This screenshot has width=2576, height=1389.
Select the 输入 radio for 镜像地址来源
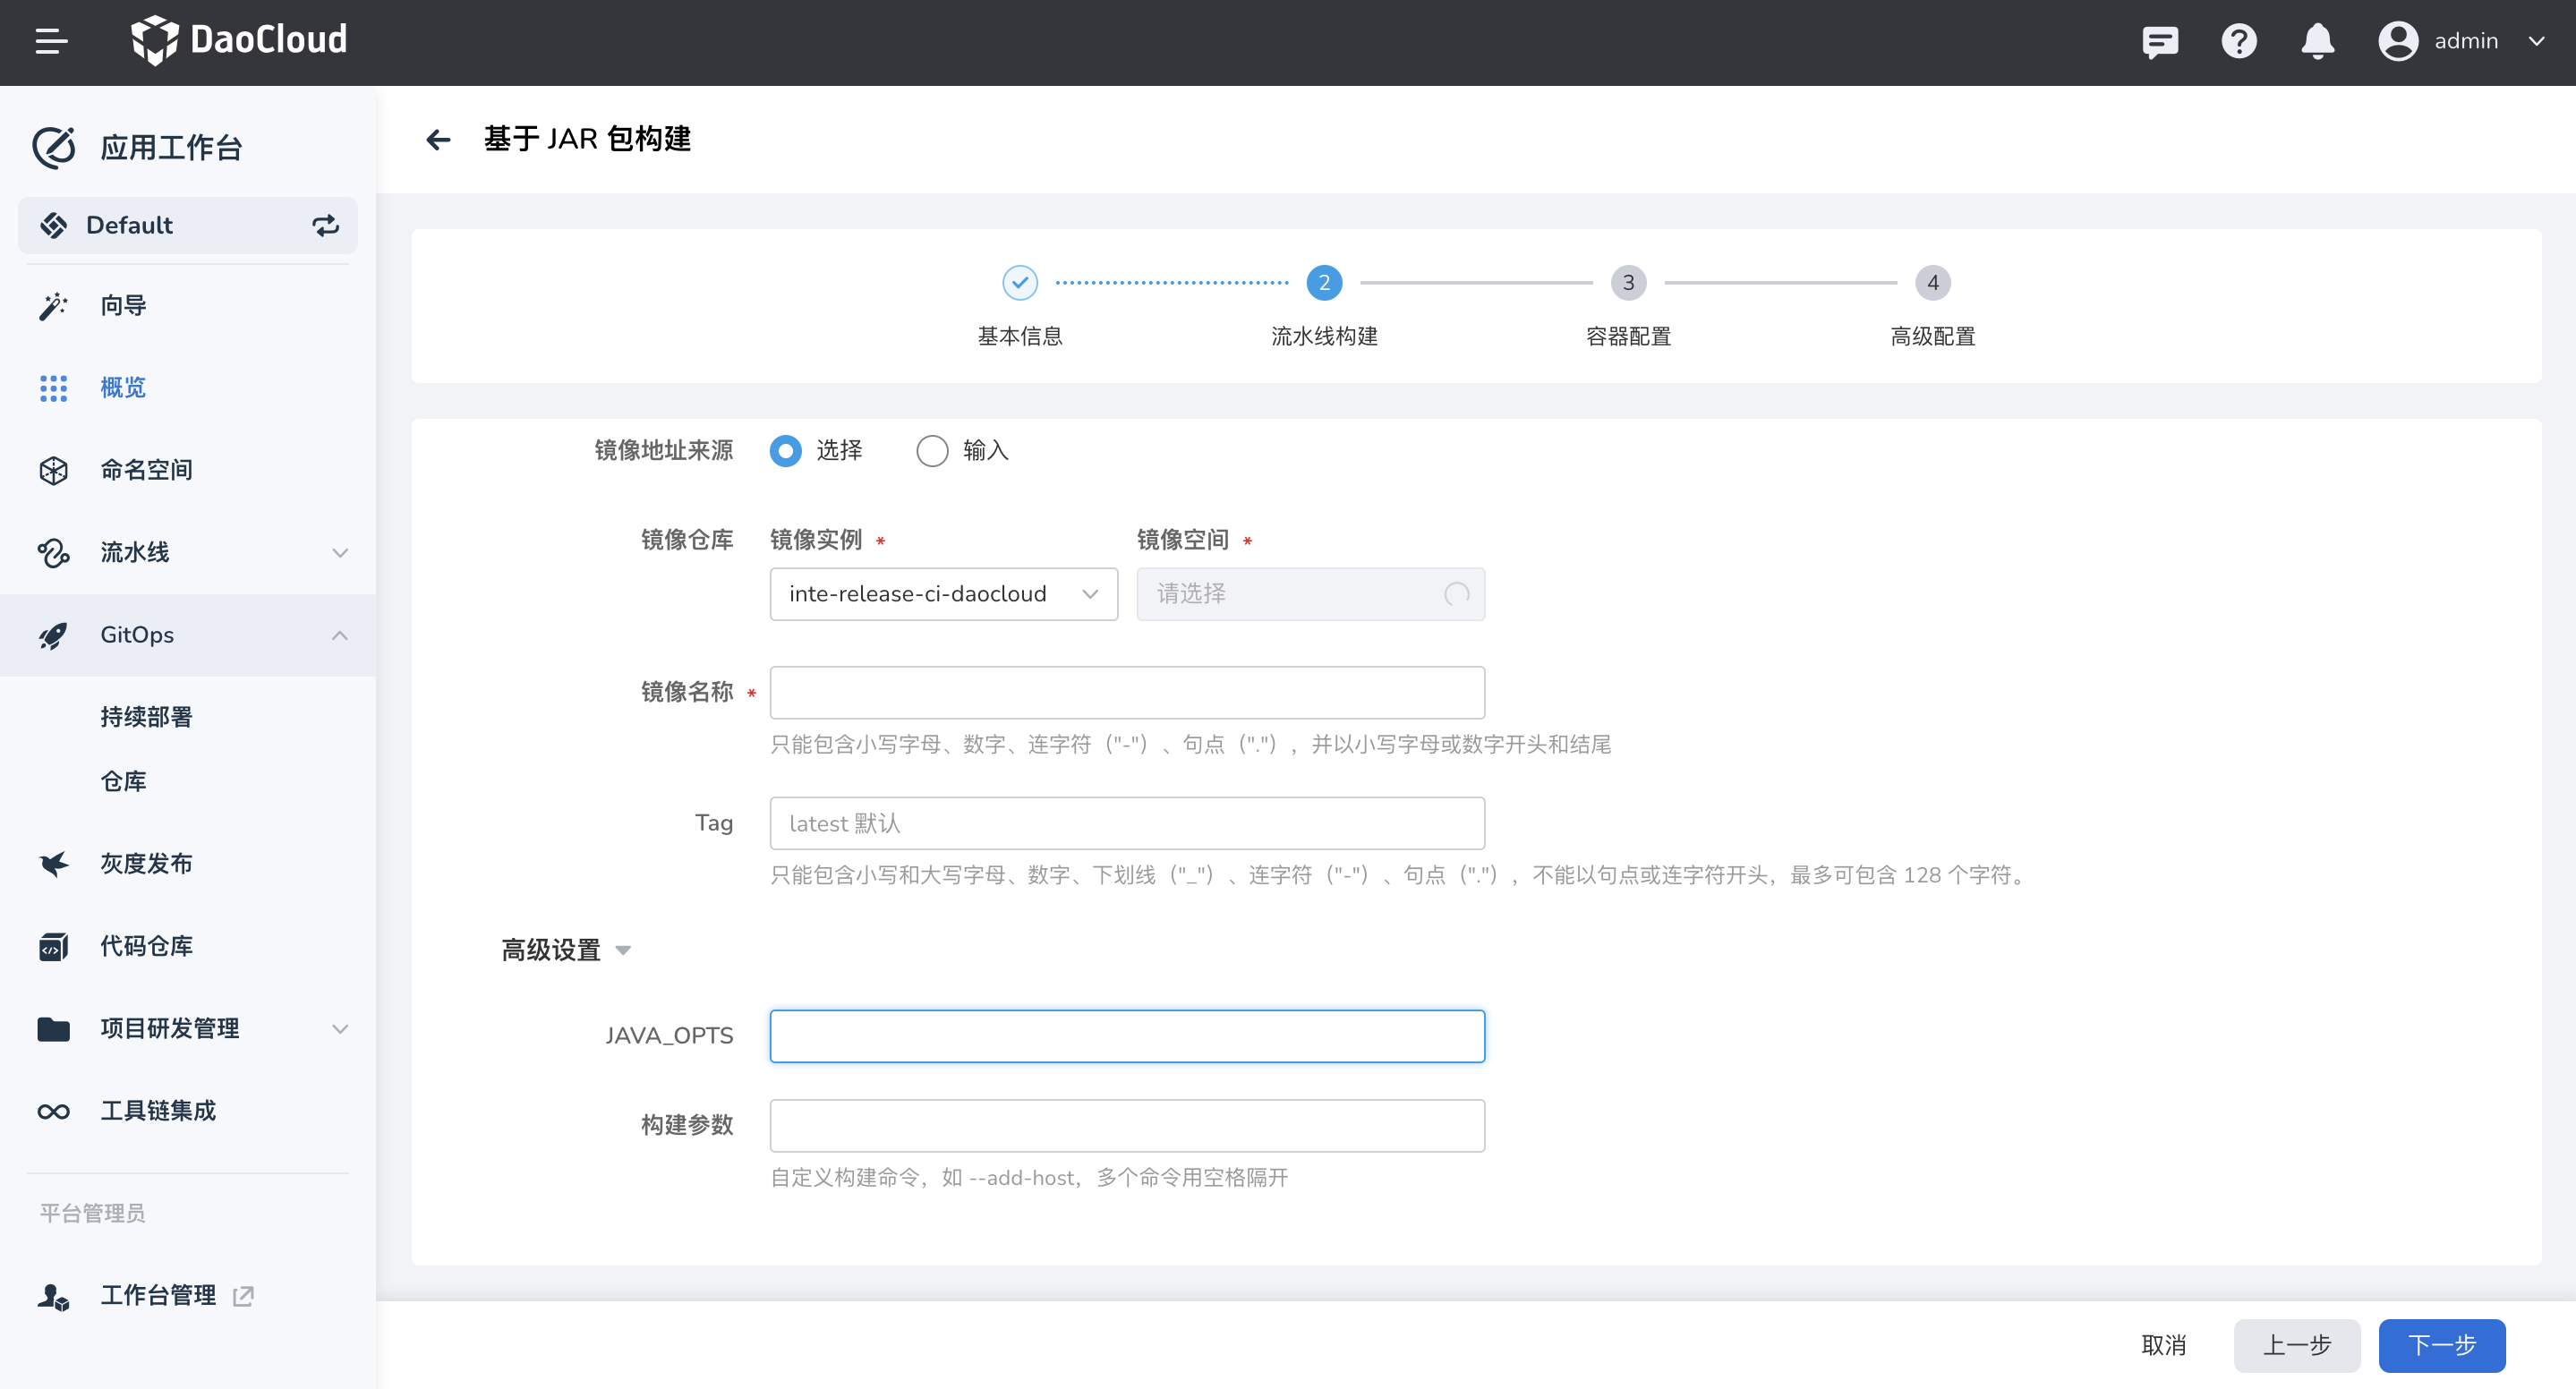pyautogui.click(x=932, y=451)
